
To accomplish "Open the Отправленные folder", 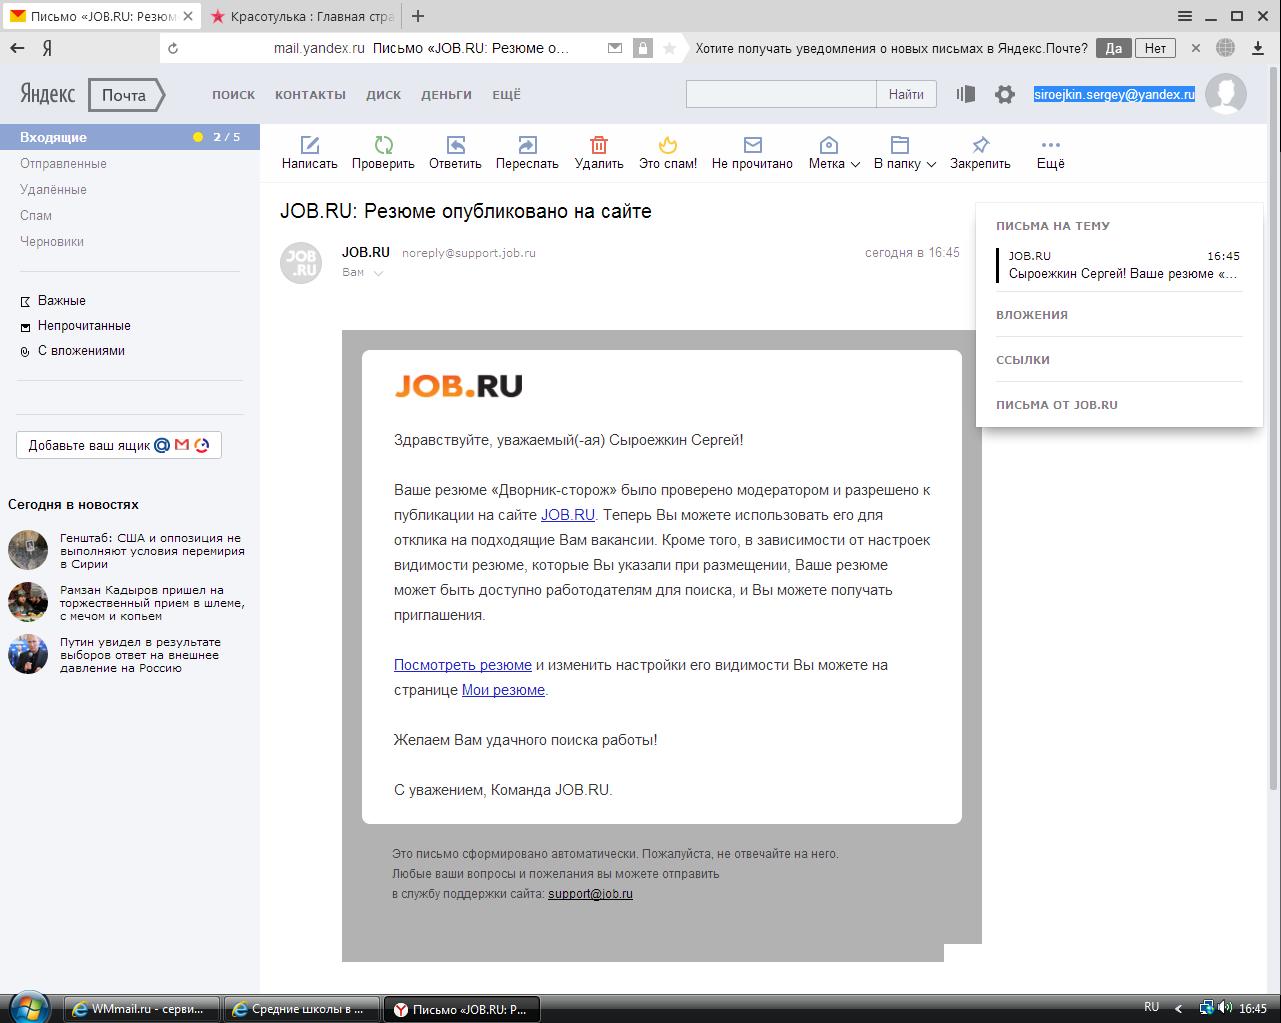I will 63,163.
